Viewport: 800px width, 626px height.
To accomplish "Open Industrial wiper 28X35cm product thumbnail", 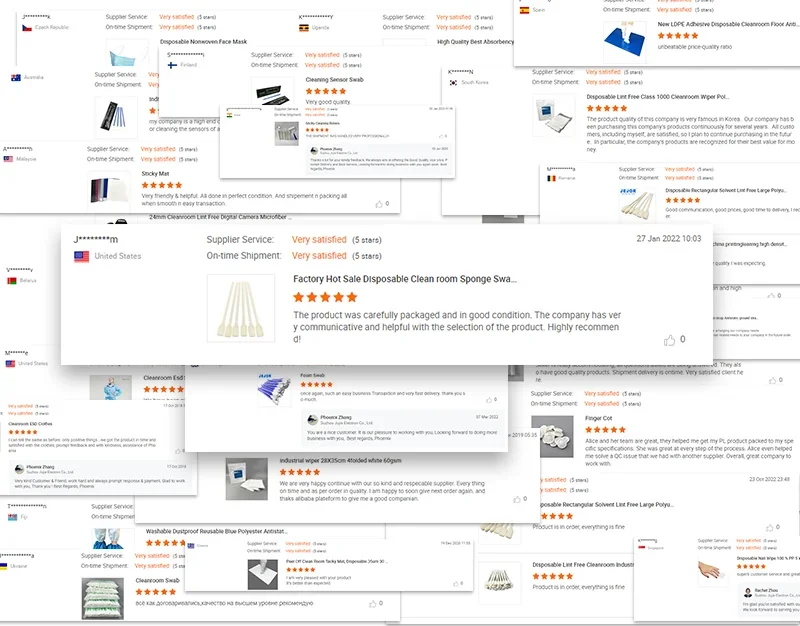I will click(x=247, y=479).
